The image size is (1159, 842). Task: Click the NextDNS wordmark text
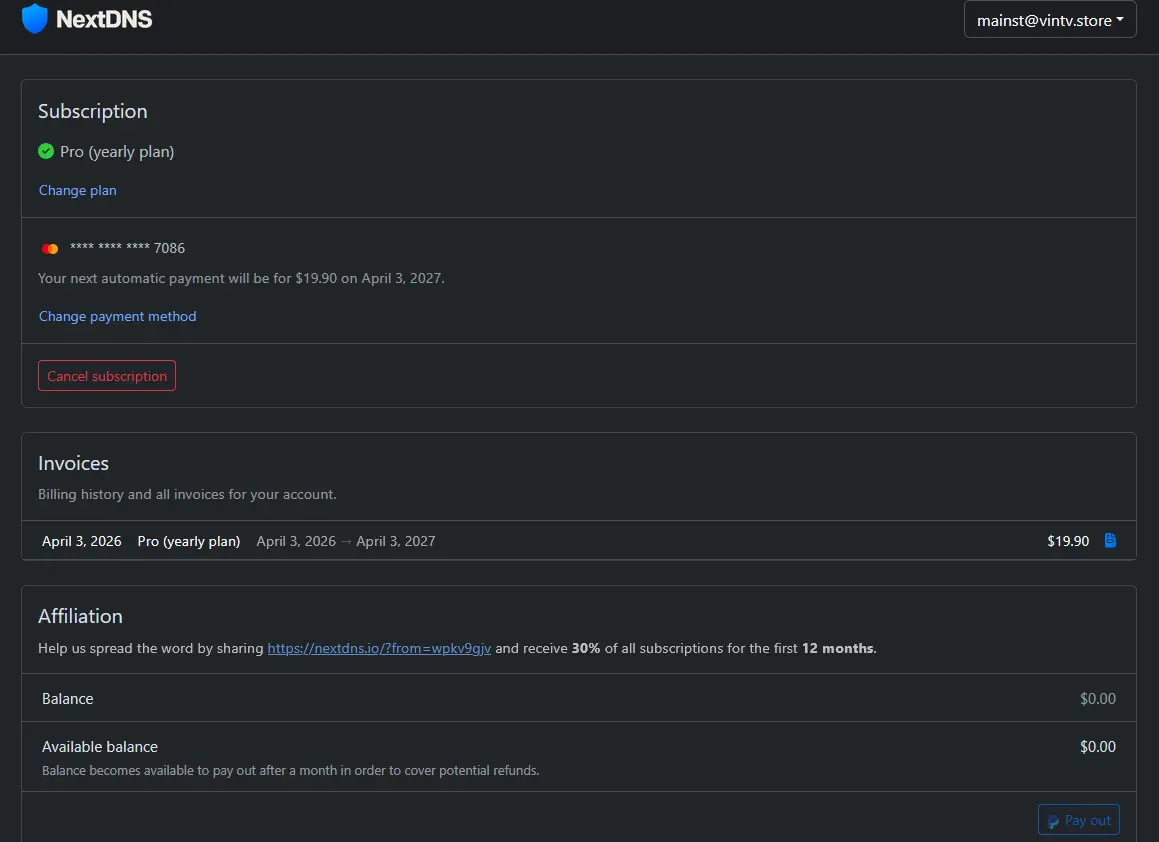tap(104, 19)
